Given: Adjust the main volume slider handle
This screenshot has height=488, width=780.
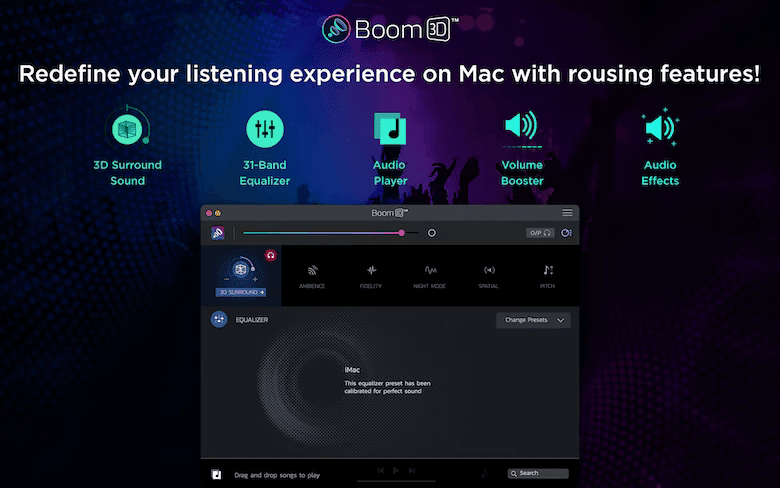Looking at the screenshot, I should (401, 233).
